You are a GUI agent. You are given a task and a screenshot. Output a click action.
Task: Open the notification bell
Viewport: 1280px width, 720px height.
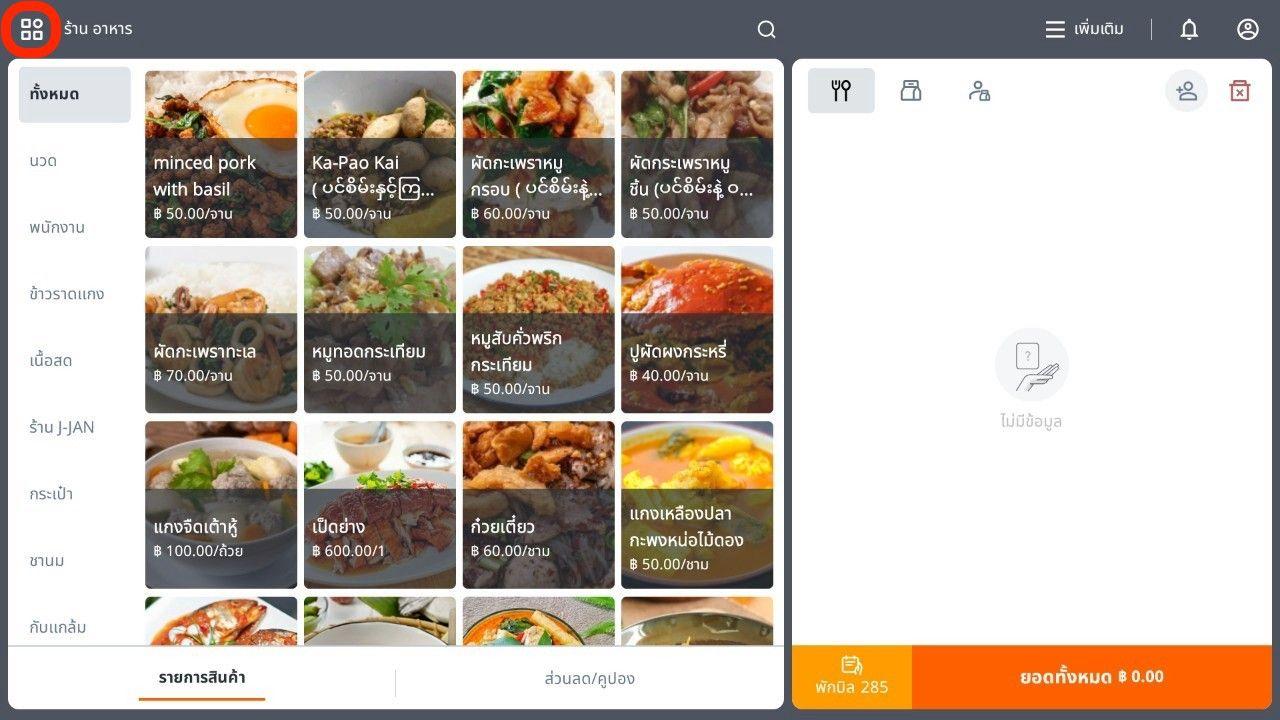point(1189,30)
